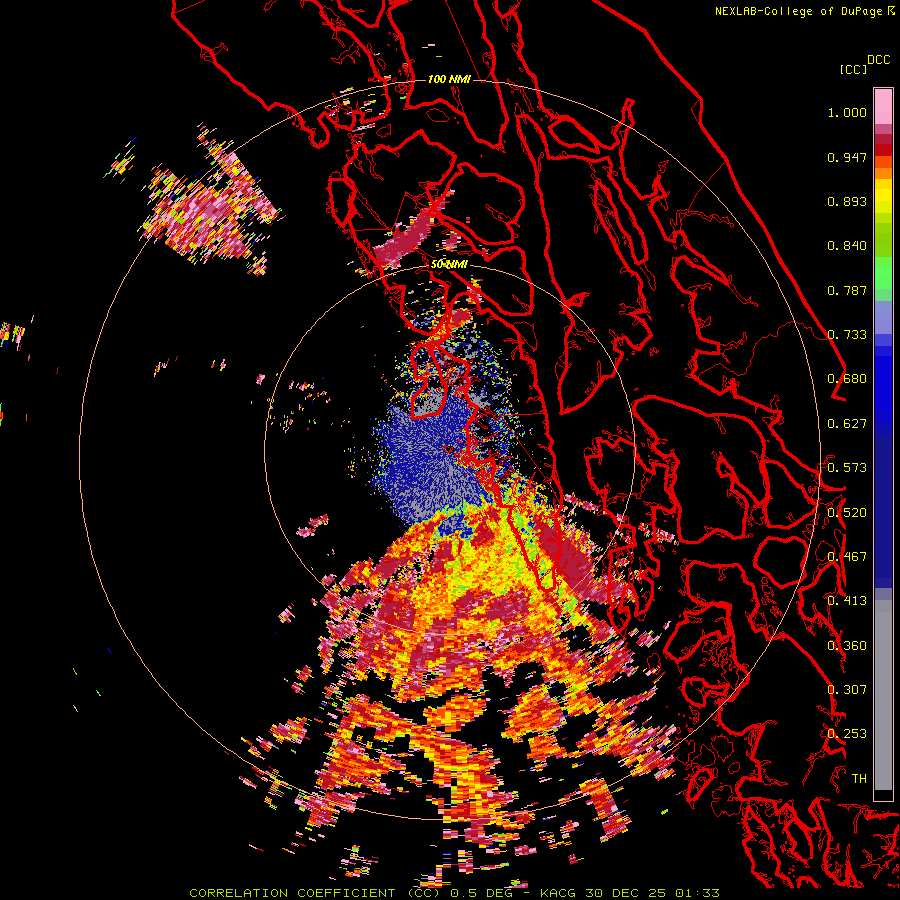Click the 0.467 scale value
Image resolution: width=900 pixels, height=900 pixels.
click(x=847, y=557)
